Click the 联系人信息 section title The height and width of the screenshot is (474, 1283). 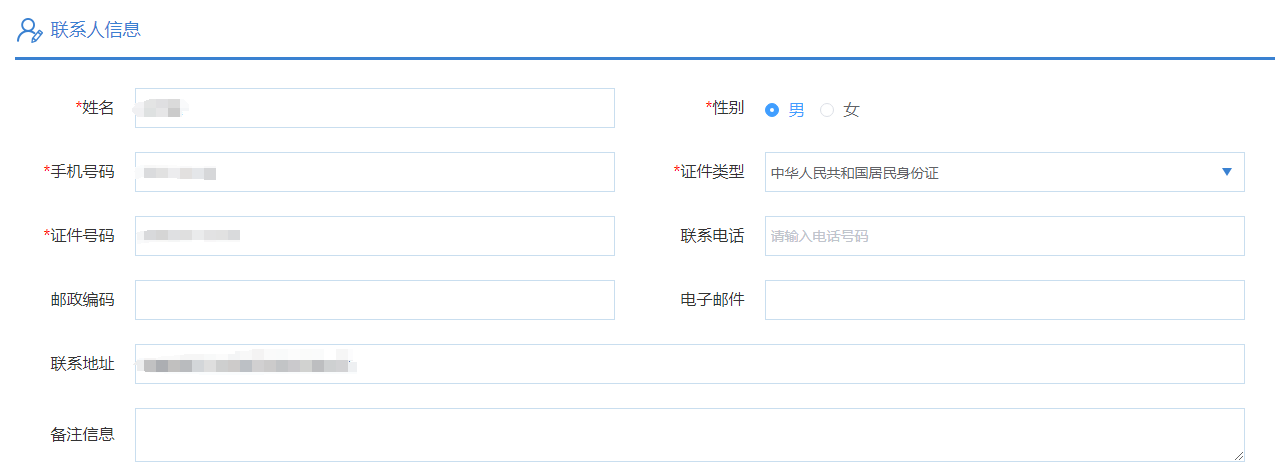(x=96, y=30)
